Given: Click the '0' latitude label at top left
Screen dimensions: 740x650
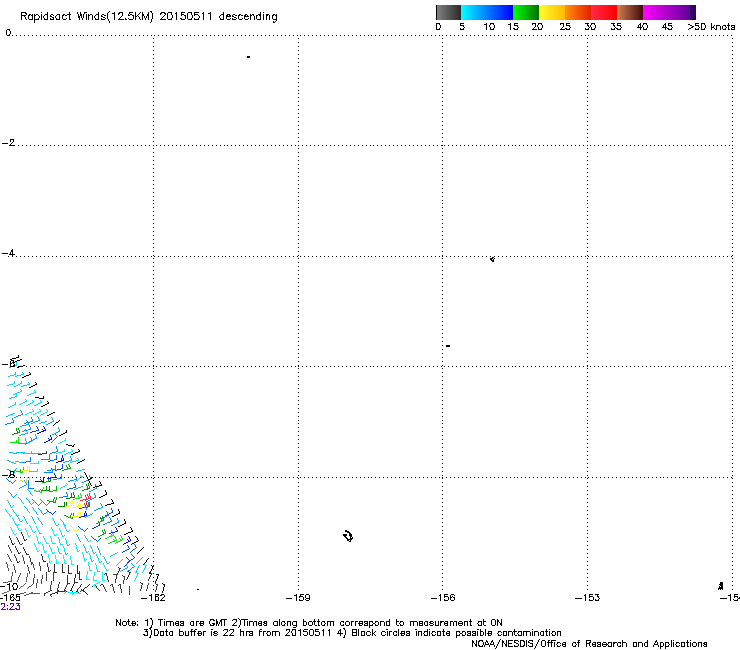Looking at the screenshot, I should tap(8, 33).
